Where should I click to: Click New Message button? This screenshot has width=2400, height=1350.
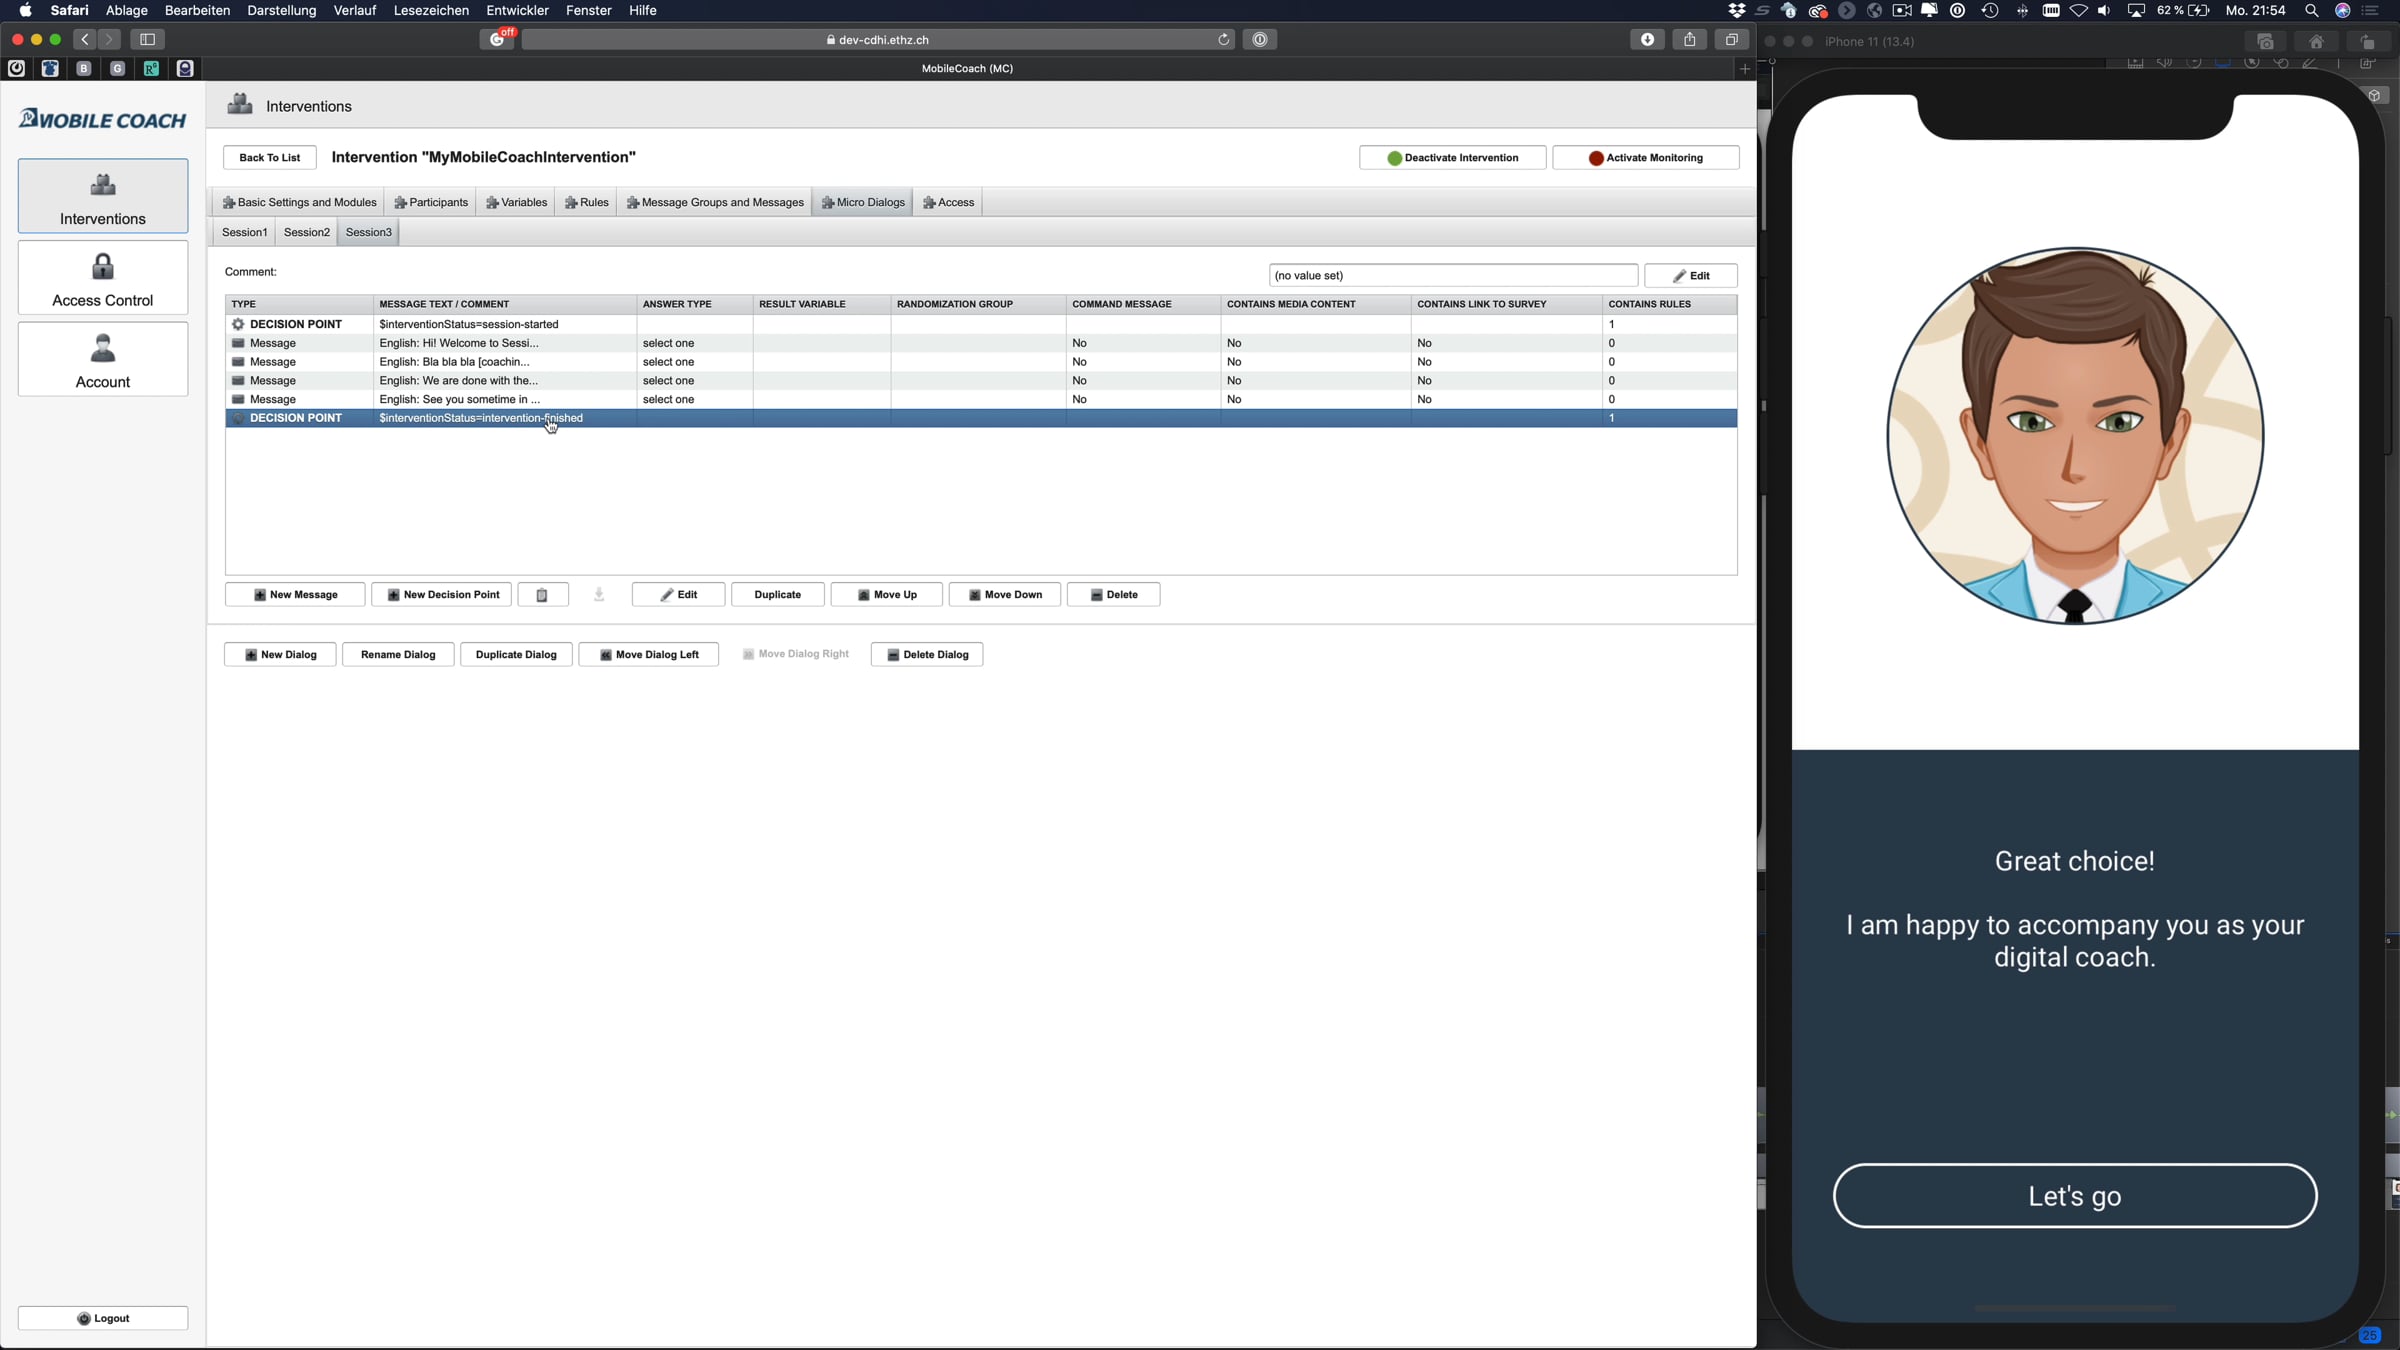click(295, 595)
